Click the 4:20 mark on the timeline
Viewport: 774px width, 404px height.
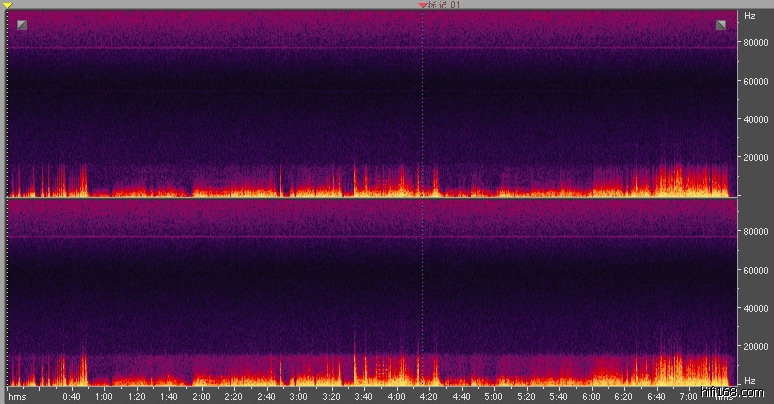click(429, 396)
